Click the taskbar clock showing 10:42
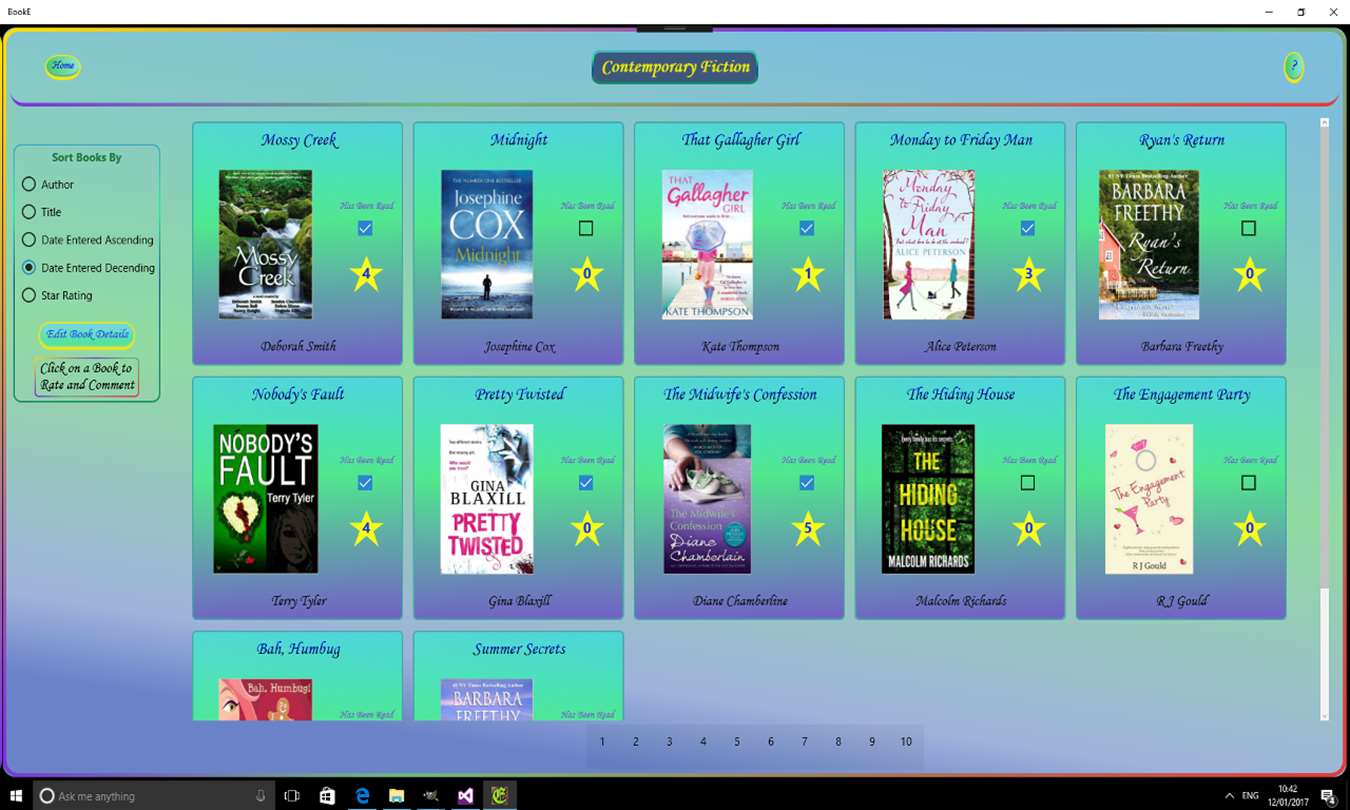This screenshot has width=1350, height=810. click(1286, 796)
